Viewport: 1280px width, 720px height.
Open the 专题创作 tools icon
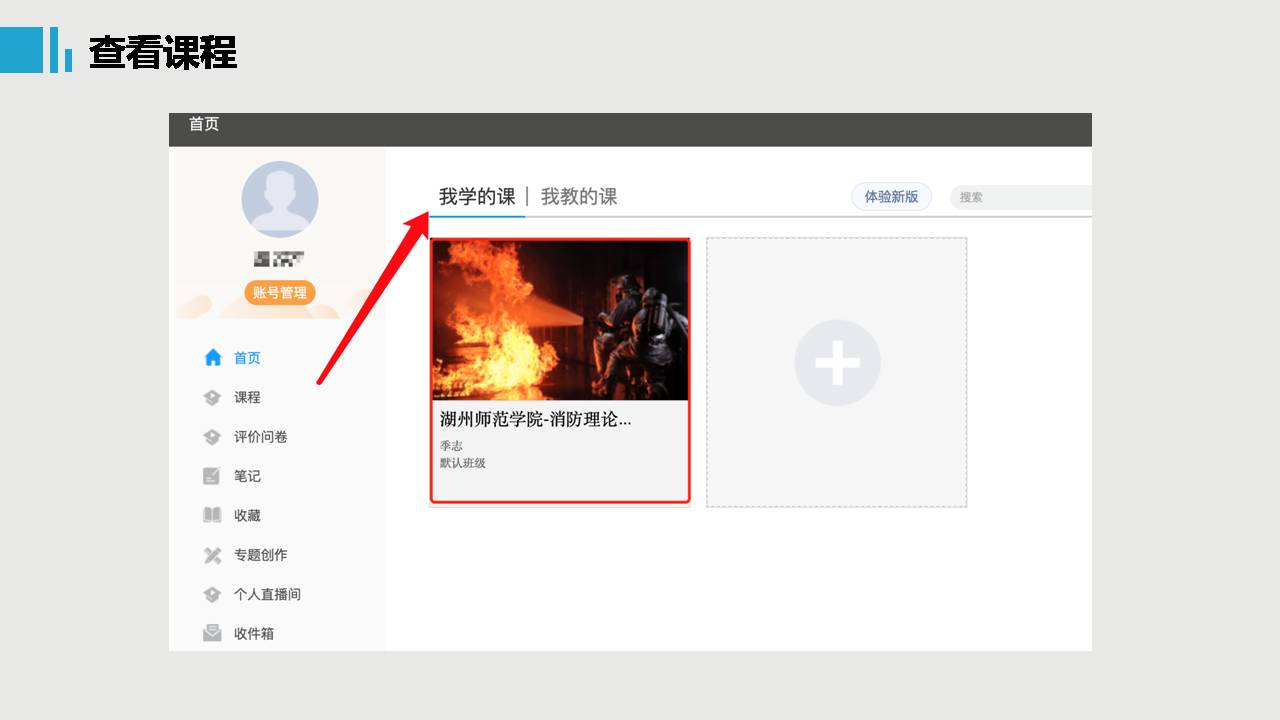[212, 555]
